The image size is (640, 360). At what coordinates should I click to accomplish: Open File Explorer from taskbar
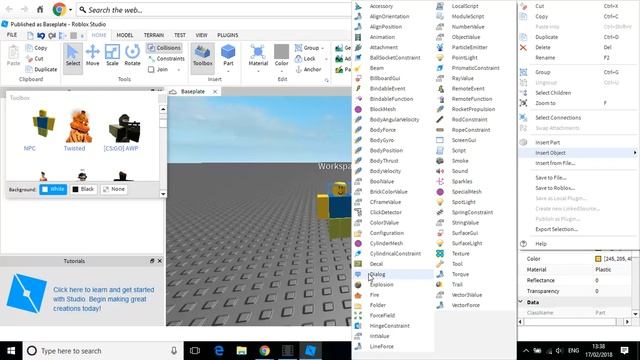tap(242, 351)
